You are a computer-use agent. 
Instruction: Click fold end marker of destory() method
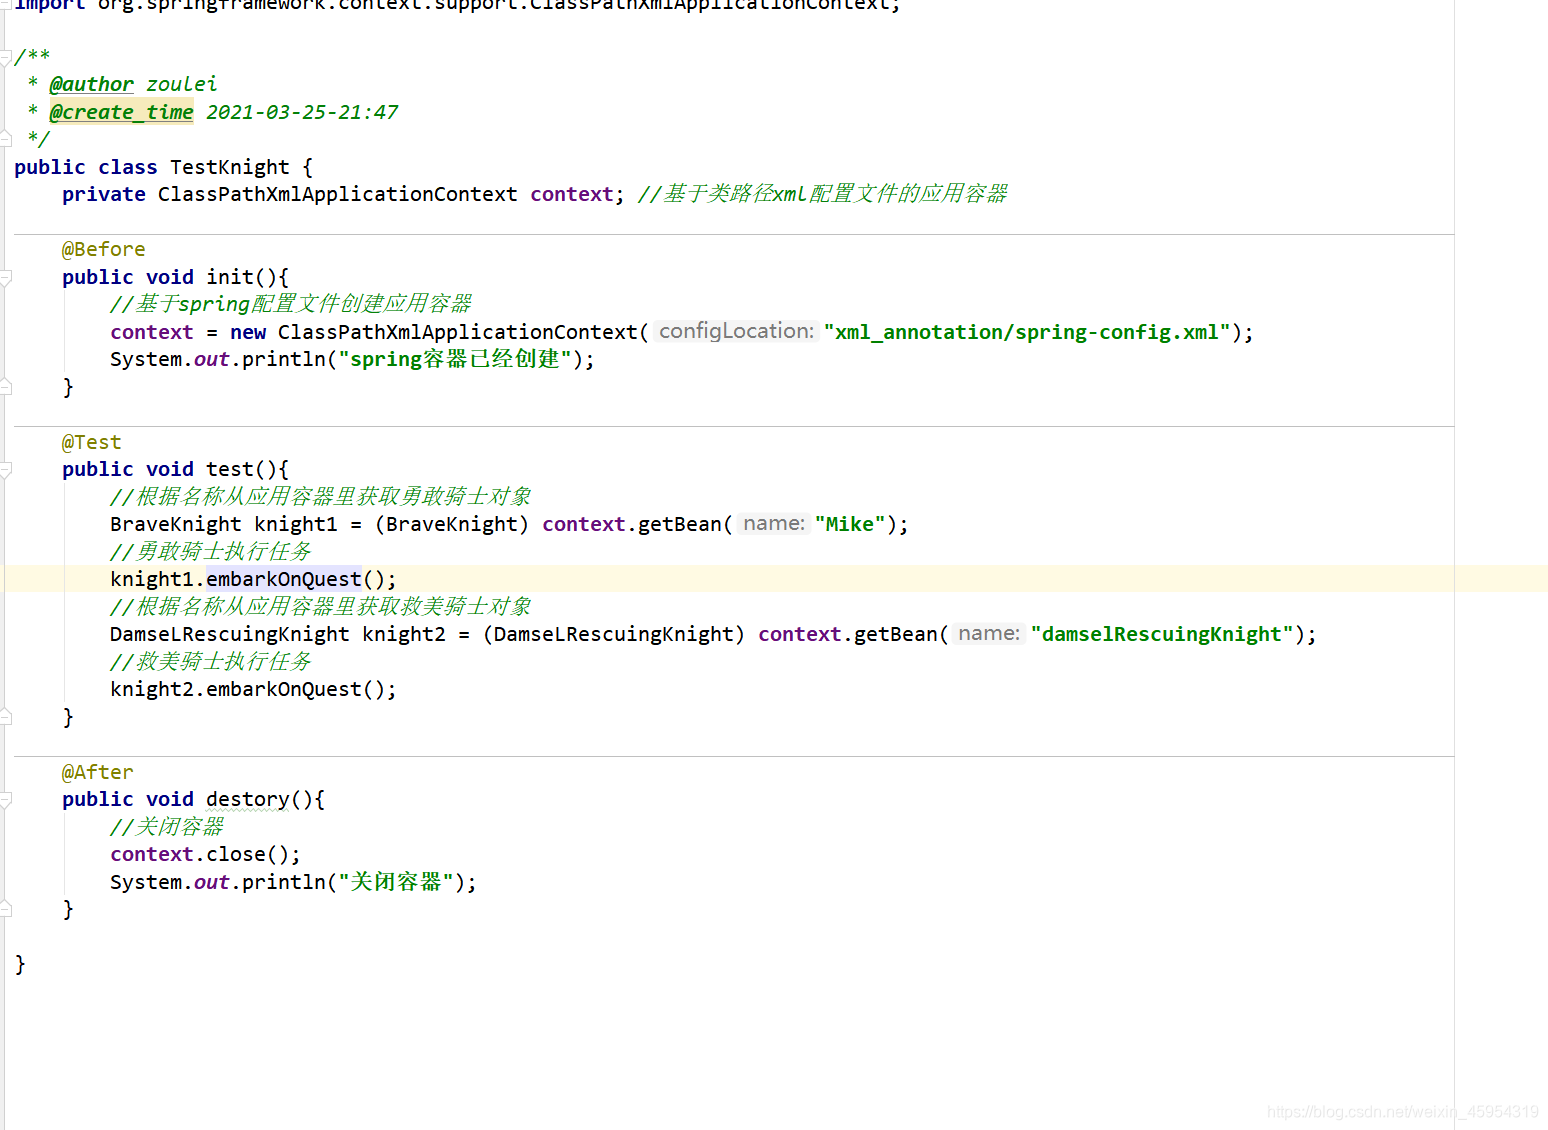pos(5,909)
